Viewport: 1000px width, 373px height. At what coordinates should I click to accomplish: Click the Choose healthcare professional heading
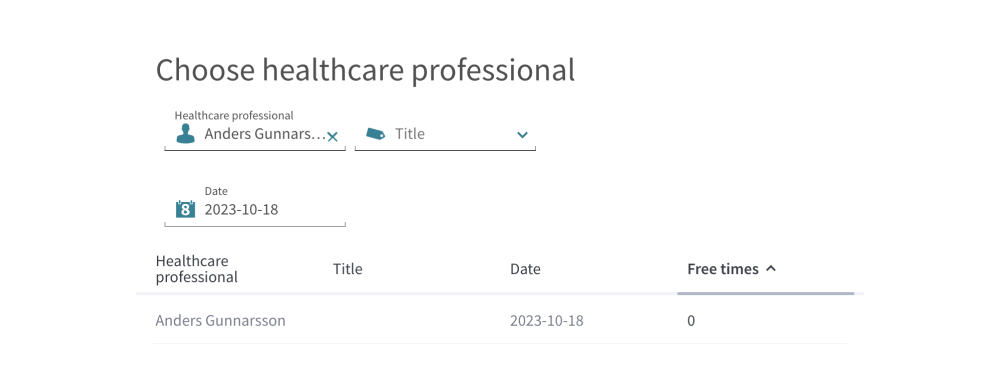365,70
